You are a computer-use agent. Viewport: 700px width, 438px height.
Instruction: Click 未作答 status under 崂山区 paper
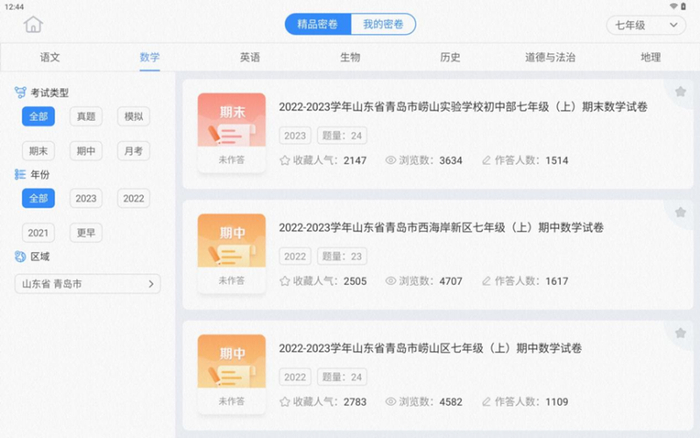click(x=232, y=401)
